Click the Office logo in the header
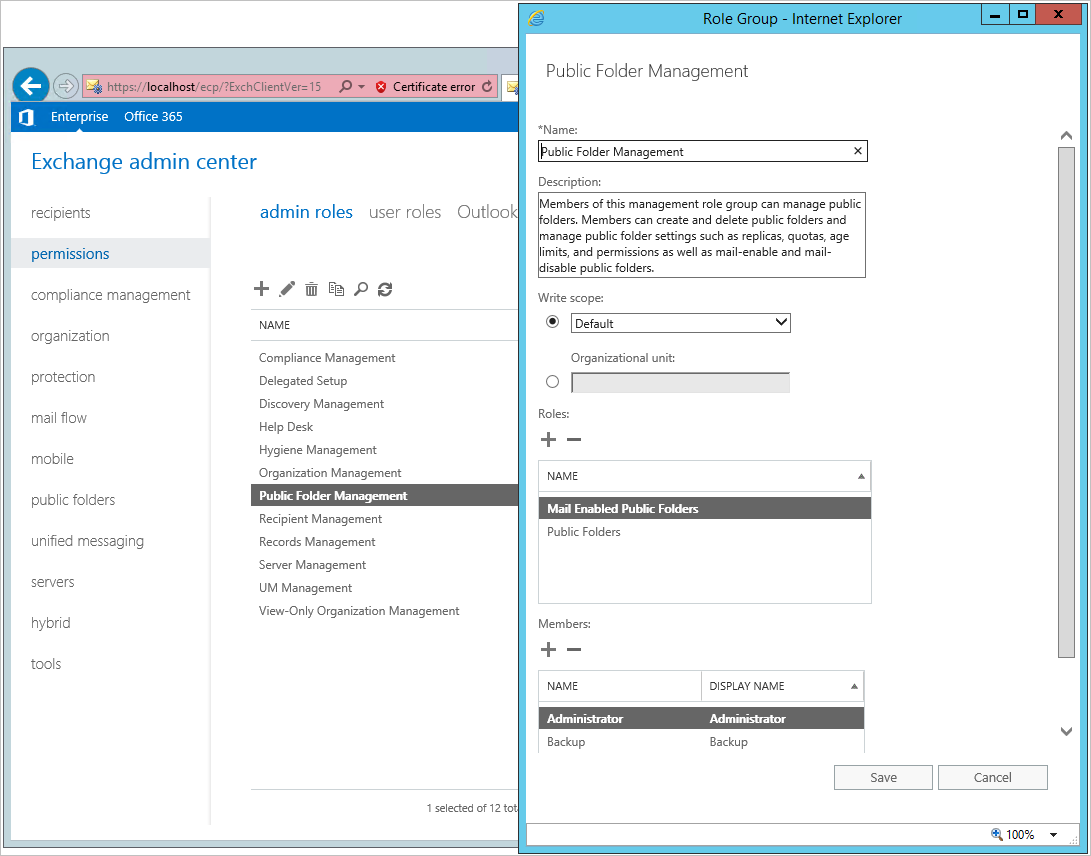The width and height of the screenshot is (1091, 856). 26,117
